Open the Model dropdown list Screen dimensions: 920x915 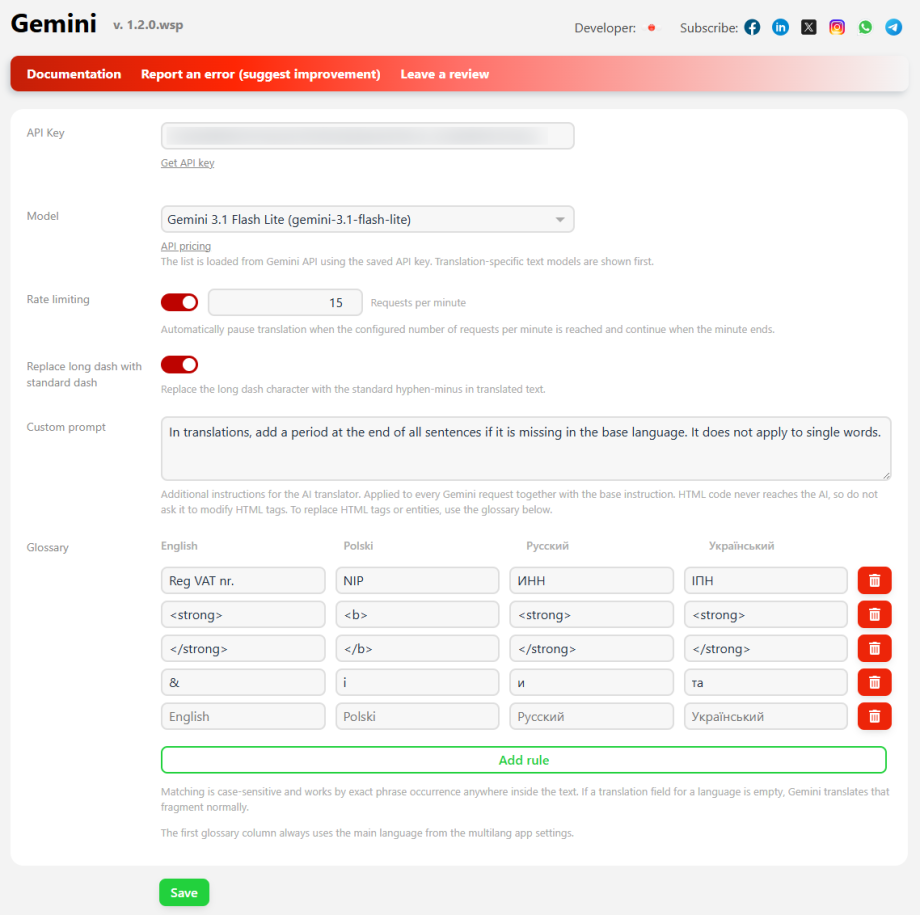[x=367, y=220]
